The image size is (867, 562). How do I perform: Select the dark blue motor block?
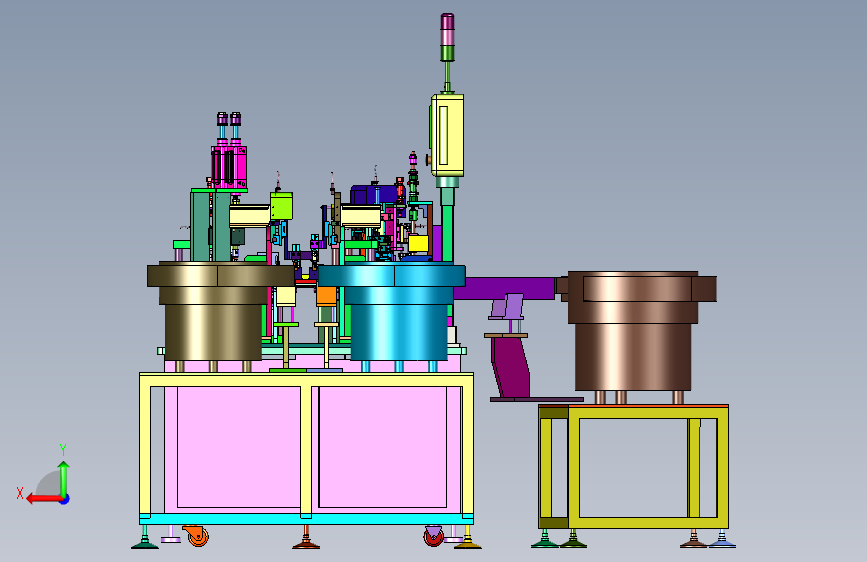377,194
